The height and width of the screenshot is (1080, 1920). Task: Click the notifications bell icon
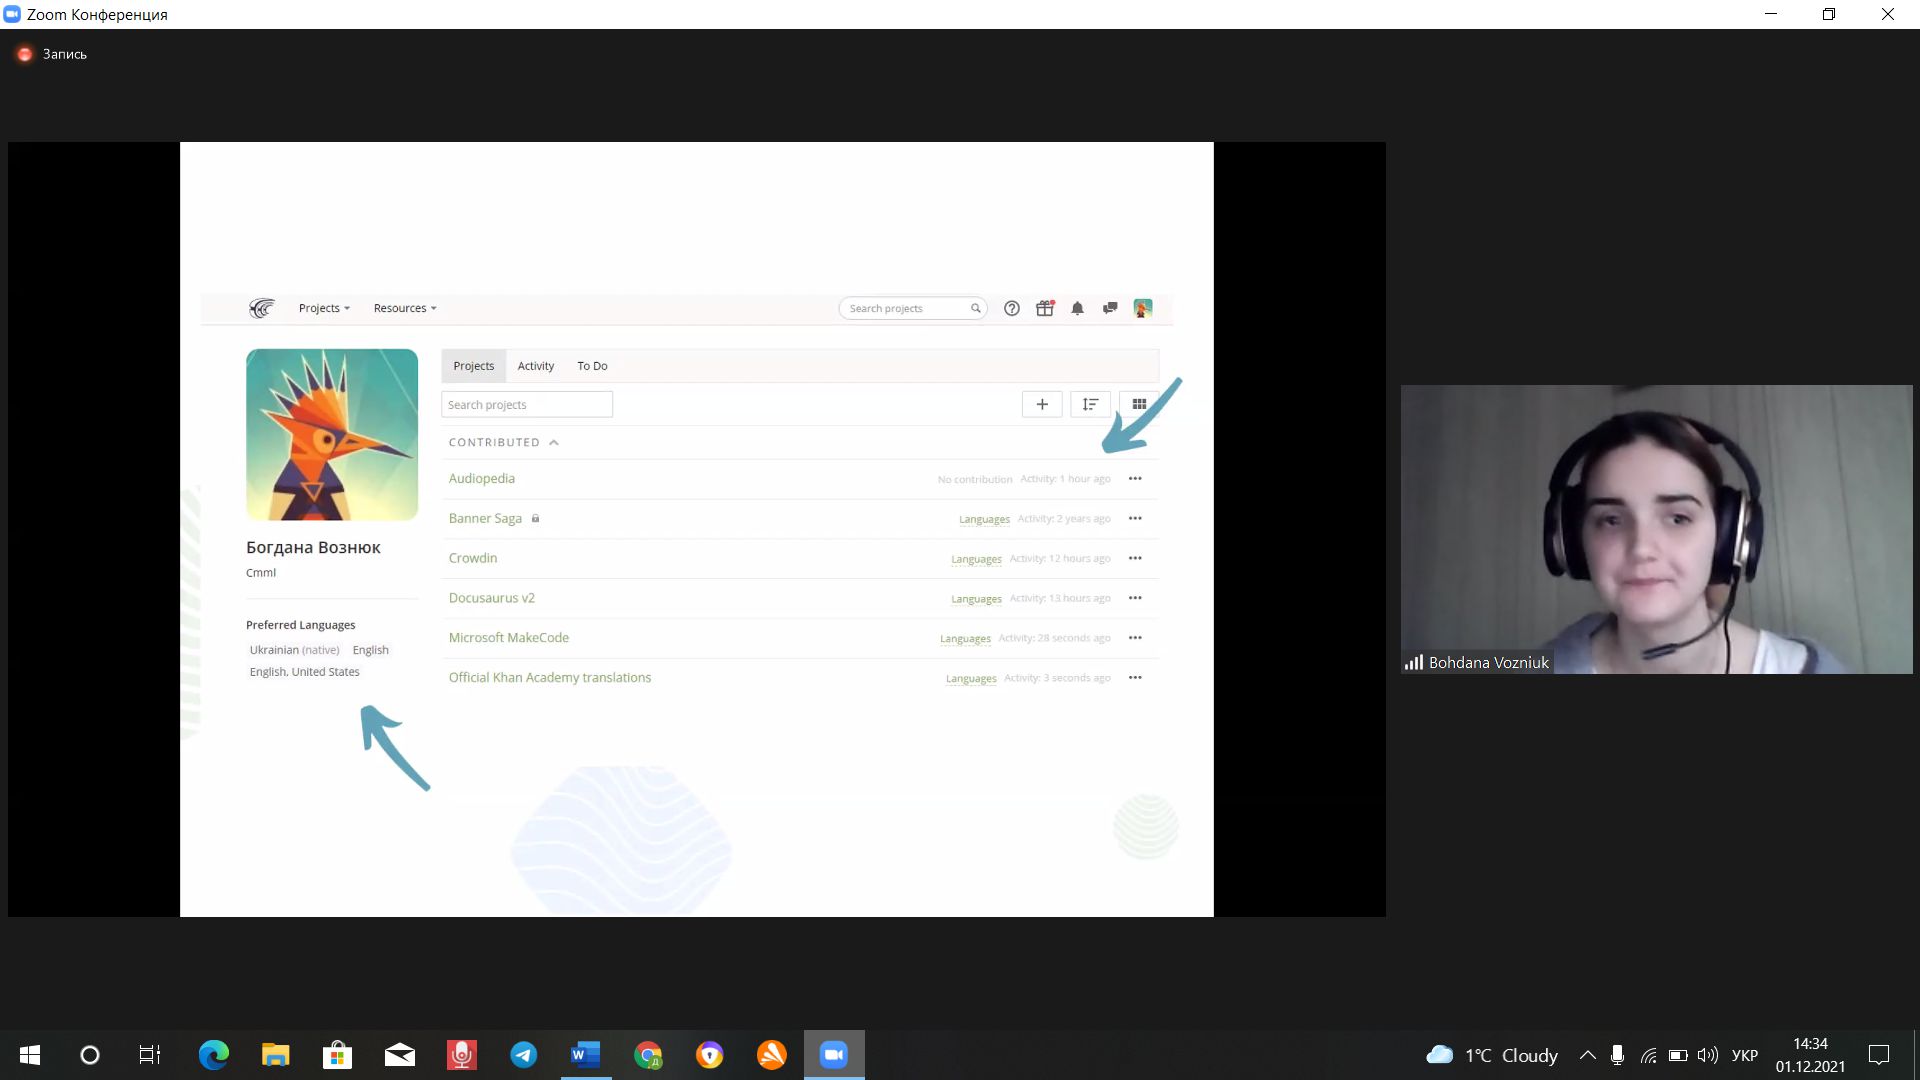(1077, 309)
